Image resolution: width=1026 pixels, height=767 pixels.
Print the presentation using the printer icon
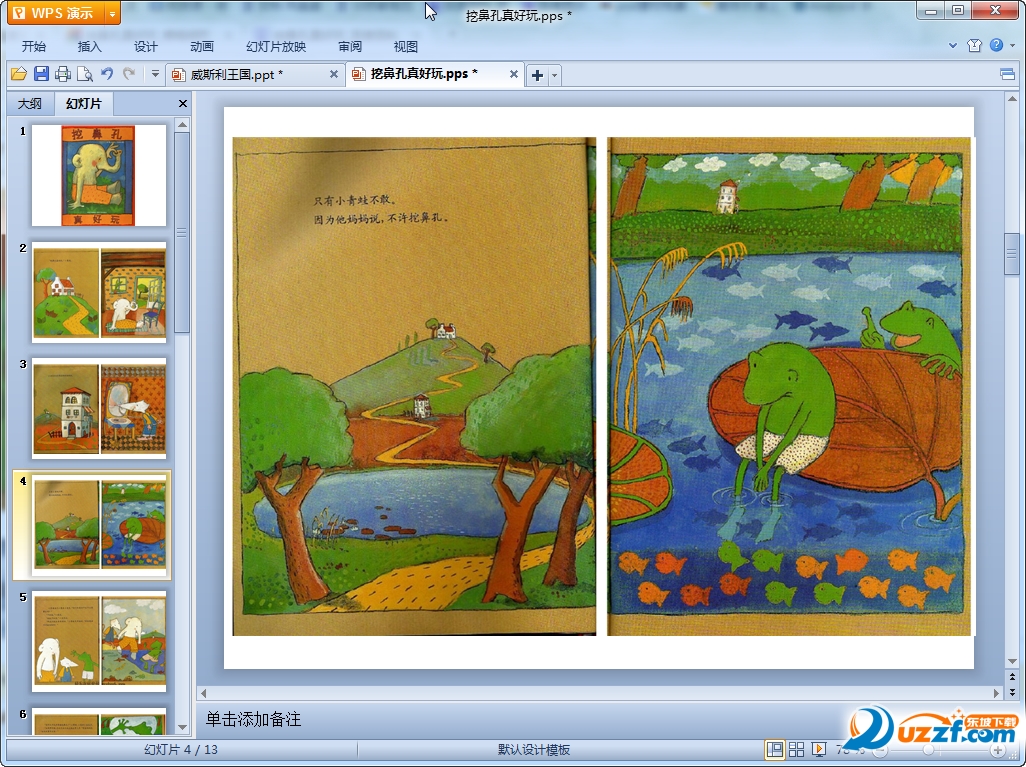tap(63, 74)
